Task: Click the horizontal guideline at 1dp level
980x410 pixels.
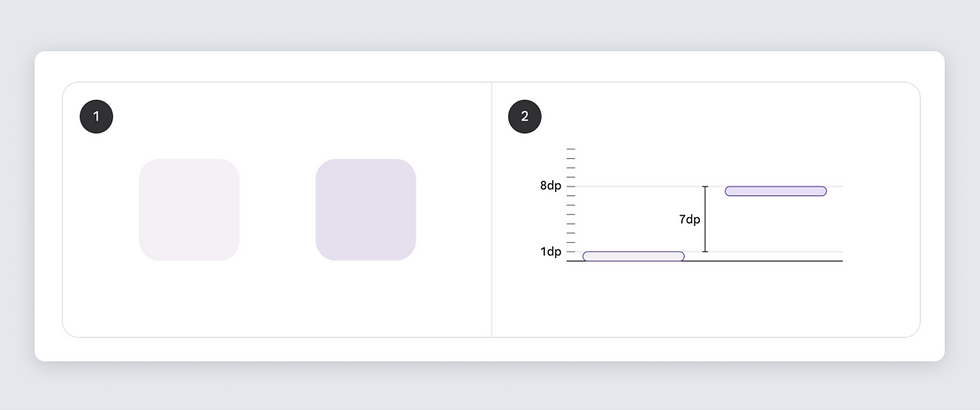Action: coord(770,251)
